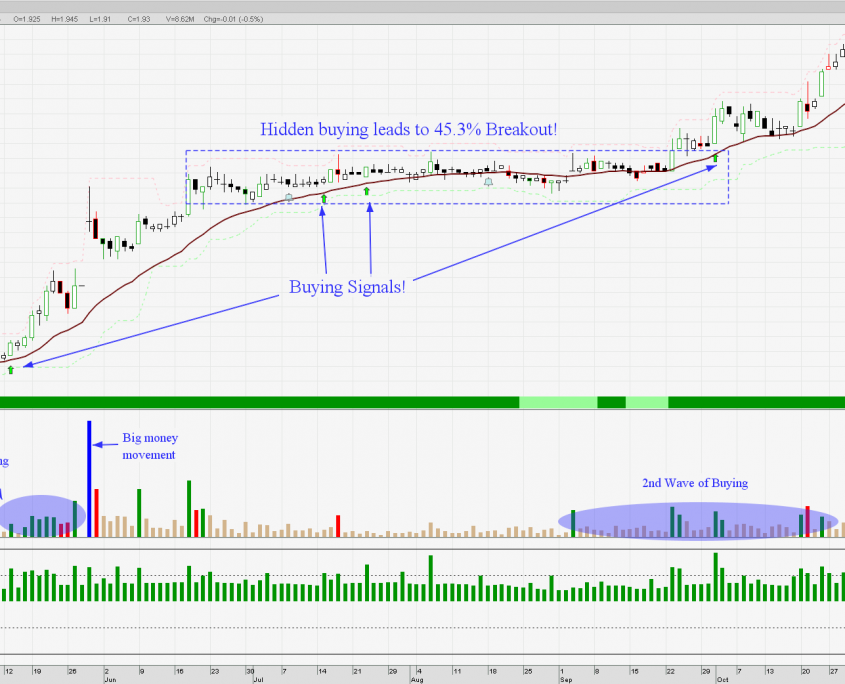Click the 'Big money movement' annotation text
The height and width of the screenshot is (684, 845).
click(x=150, y=446)
